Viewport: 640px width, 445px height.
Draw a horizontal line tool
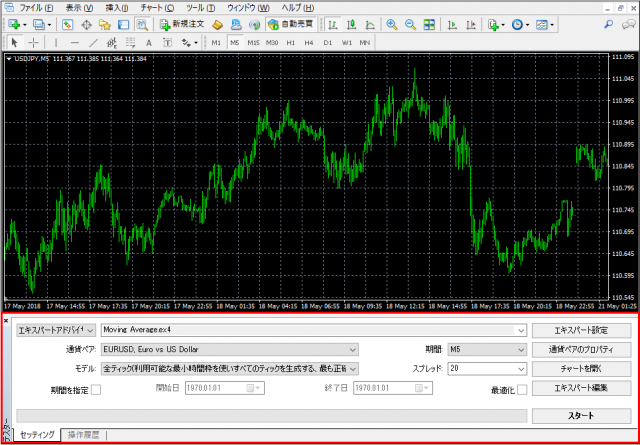(x=75, y=42)
